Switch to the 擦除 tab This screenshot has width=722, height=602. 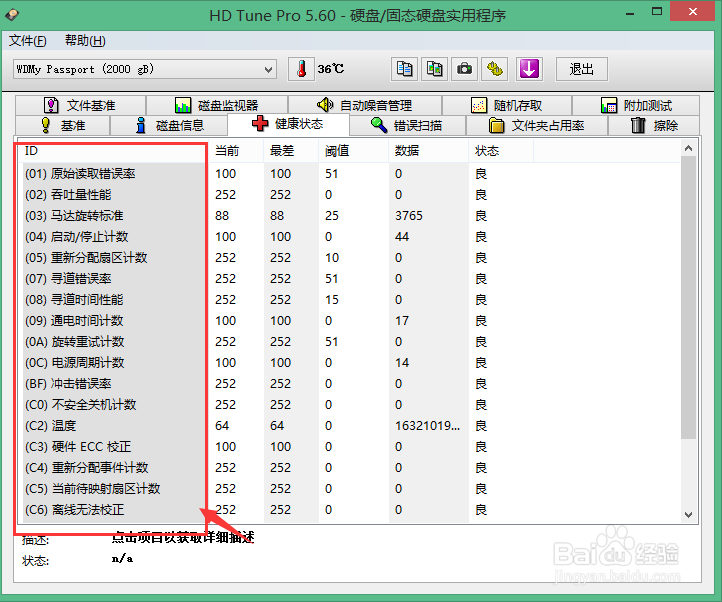pos(654,125)
